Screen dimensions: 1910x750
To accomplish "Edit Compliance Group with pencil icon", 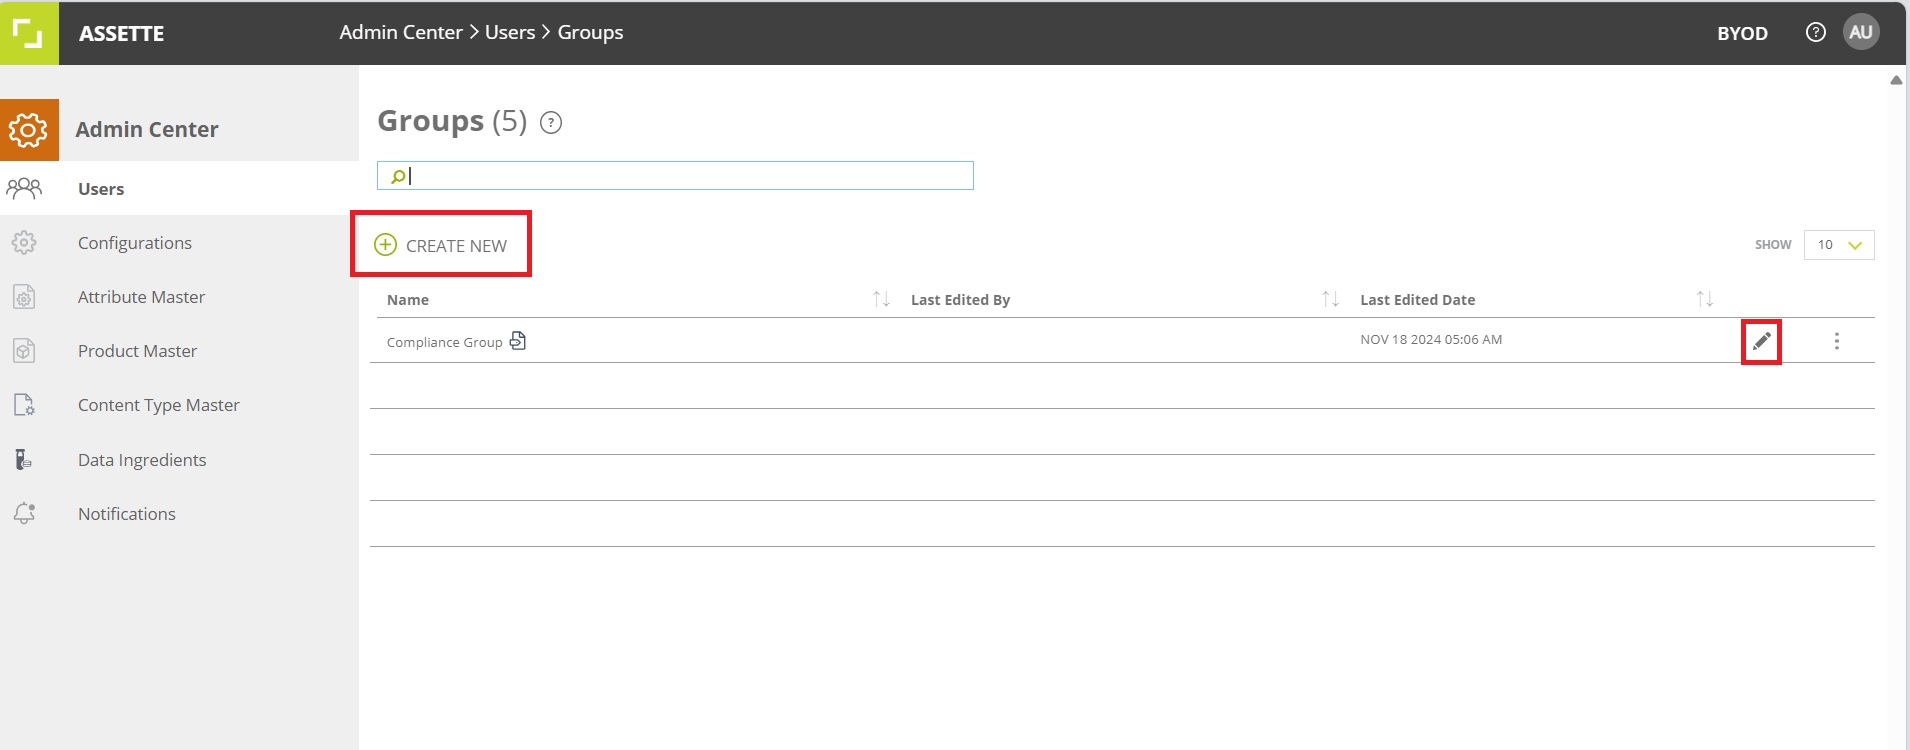I will coord(1761,342).
